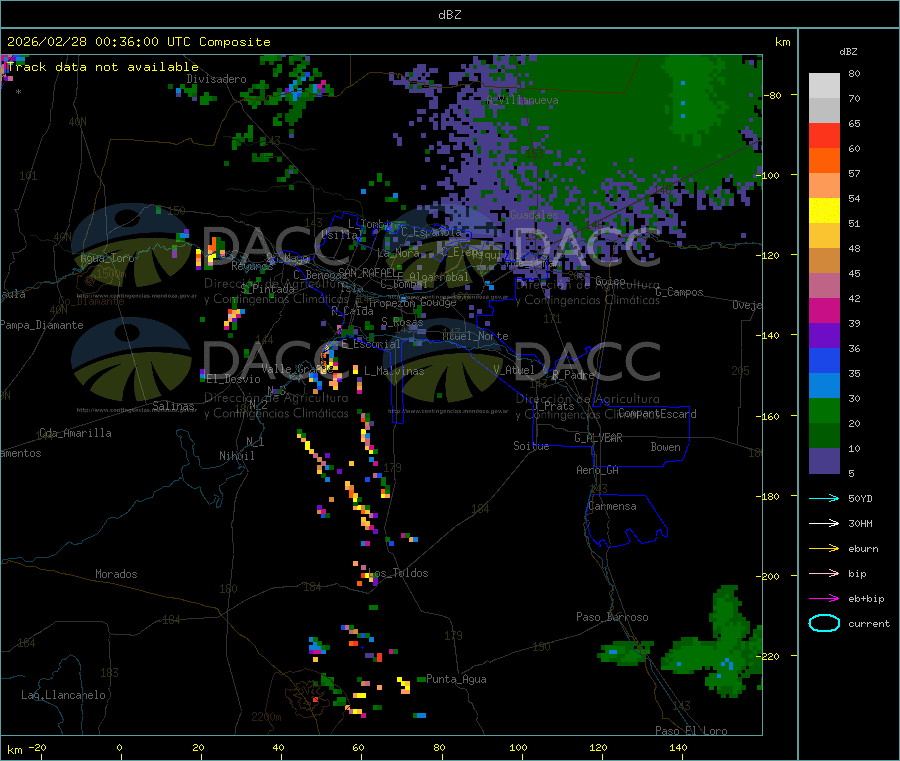Click the 'Punta_Agua' map label

pyautogui.click(x=456, y=679)
